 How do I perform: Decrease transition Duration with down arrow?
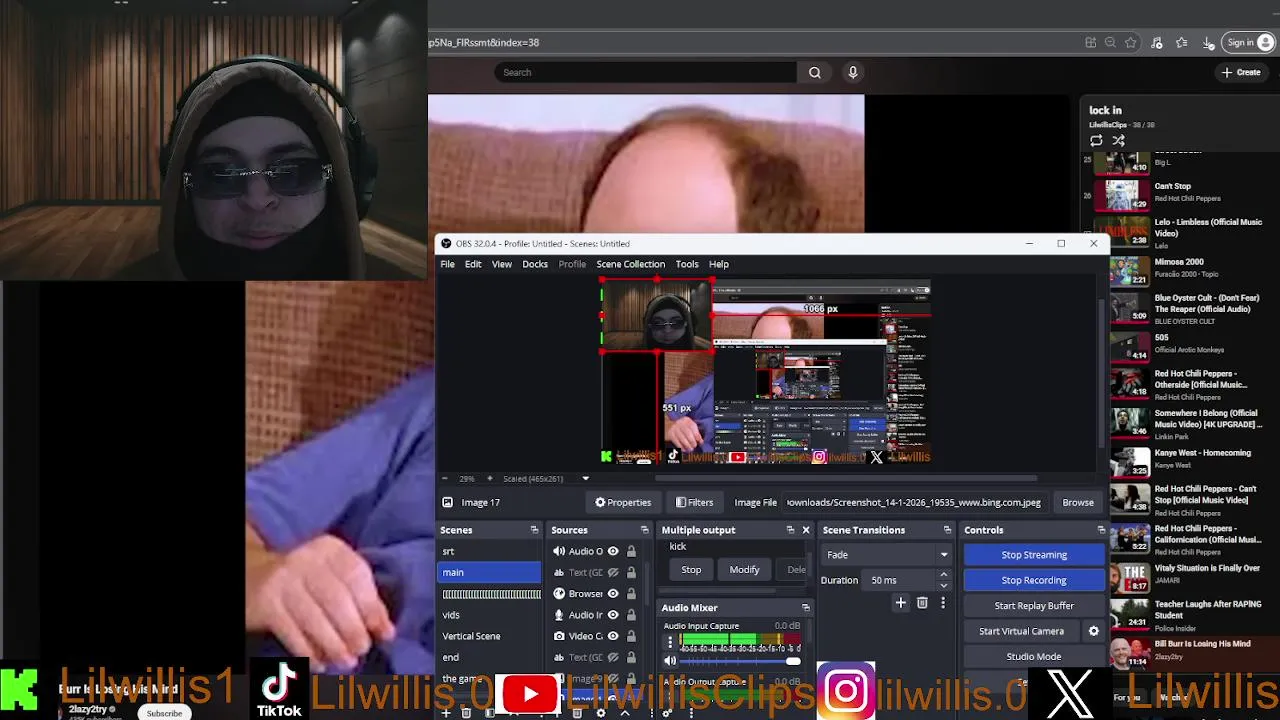(x=943, y=585)
